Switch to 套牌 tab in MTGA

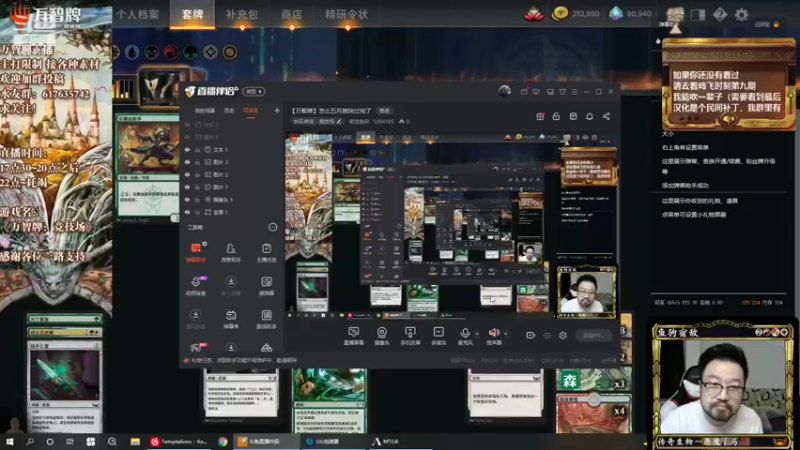[192, 14]
